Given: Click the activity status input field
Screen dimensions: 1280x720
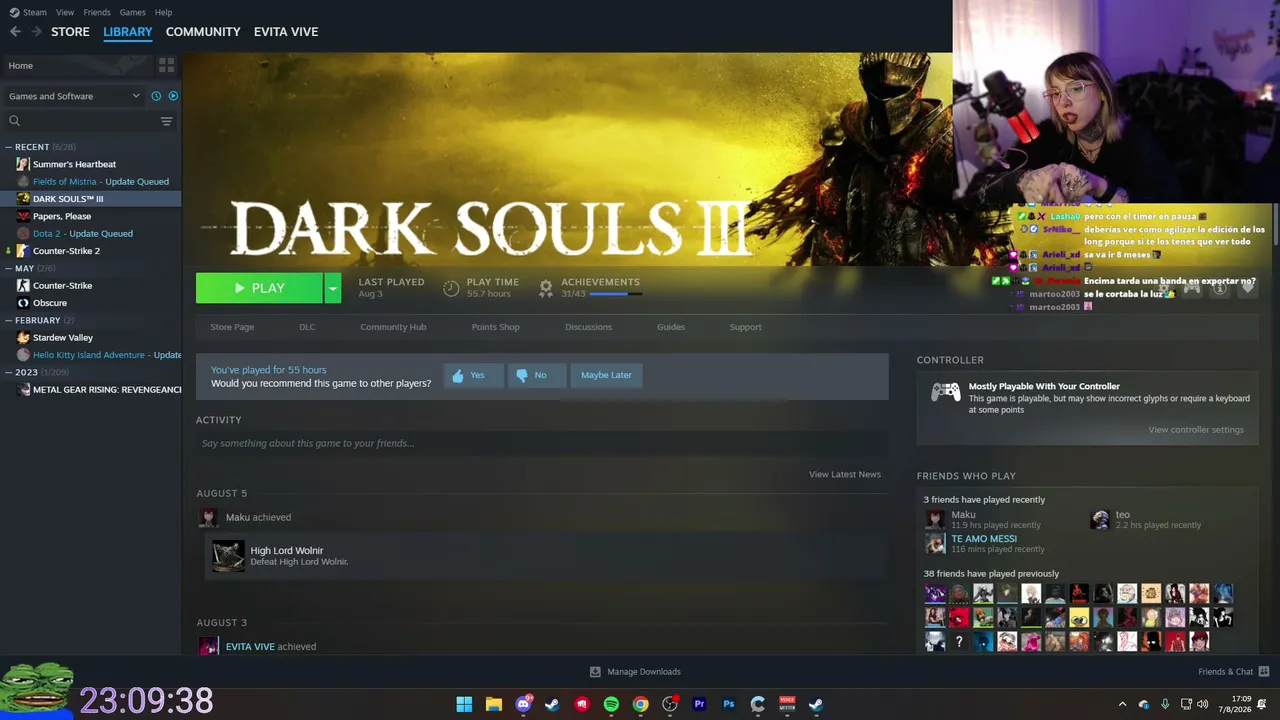Looking at the screenshot, I should tap(542, 443).
